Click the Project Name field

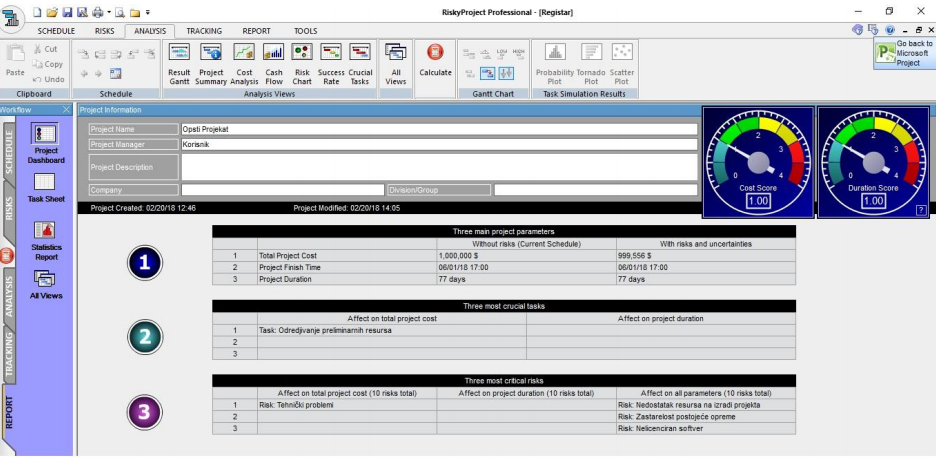pyautogui.click(x=439, y=129)
